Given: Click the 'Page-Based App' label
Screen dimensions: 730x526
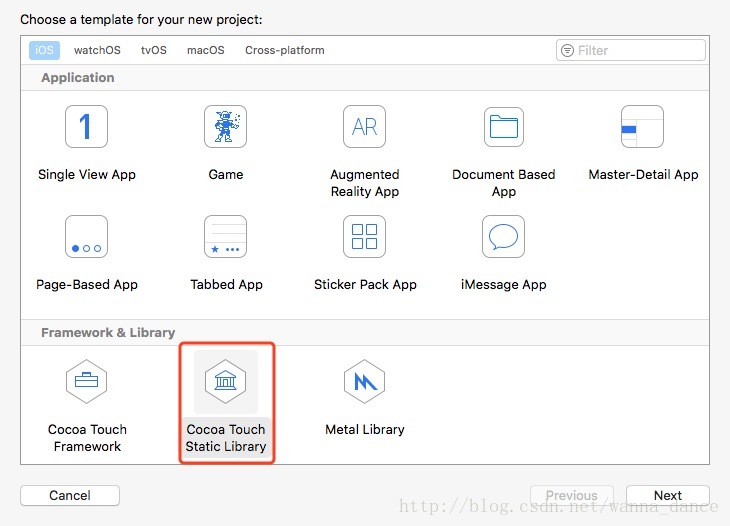Looking at the screenshot, I should (87, 284).
